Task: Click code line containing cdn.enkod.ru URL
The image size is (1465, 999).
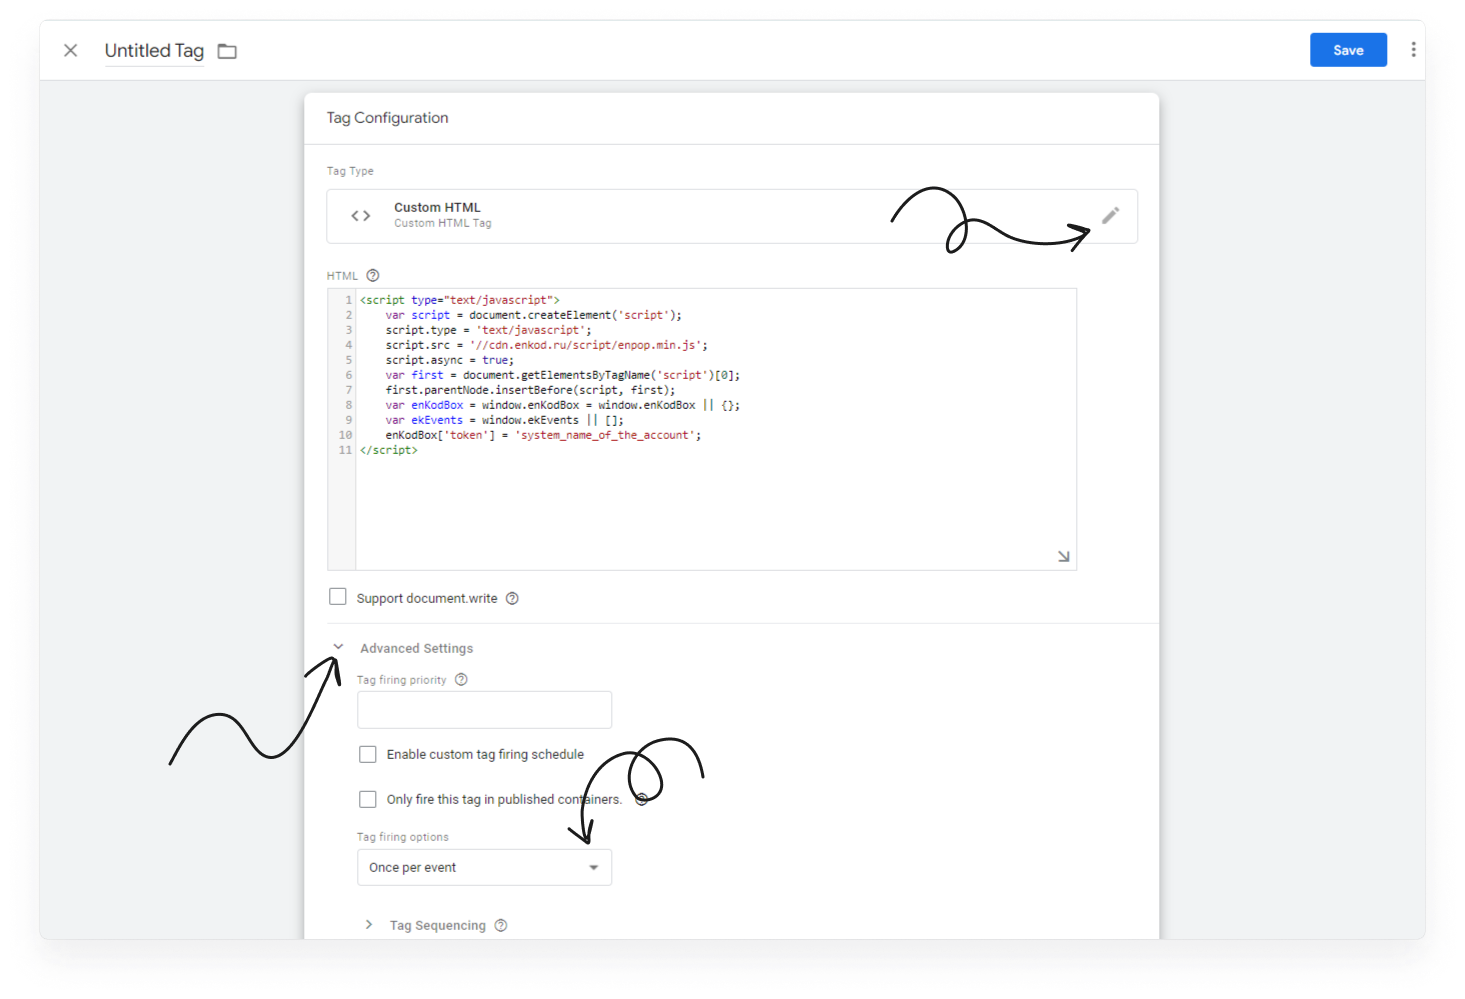Action: [x=546, y=345]
